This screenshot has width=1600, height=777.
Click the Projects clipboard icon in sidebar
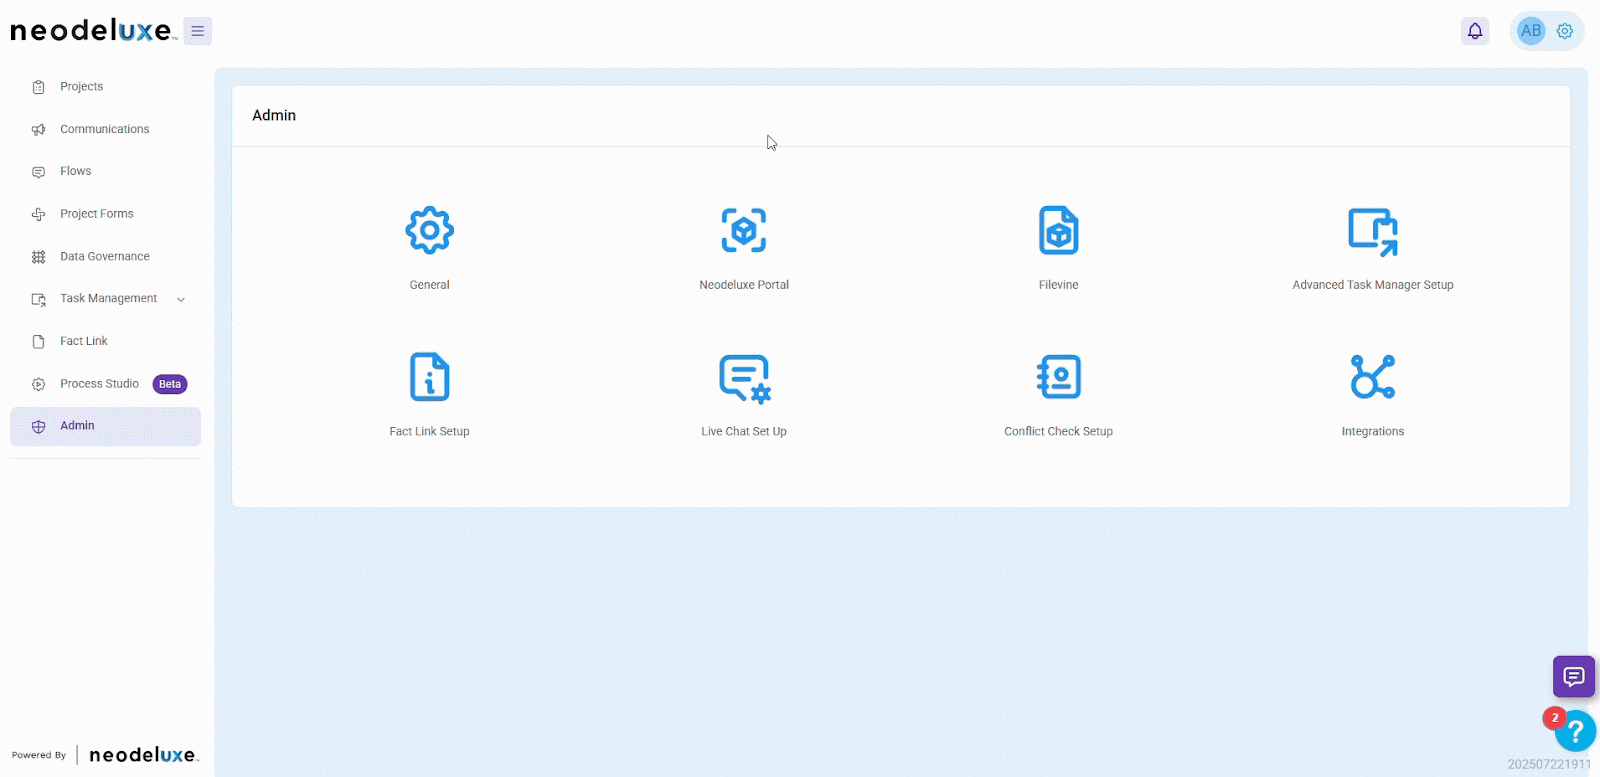click(x=39, y=87)
